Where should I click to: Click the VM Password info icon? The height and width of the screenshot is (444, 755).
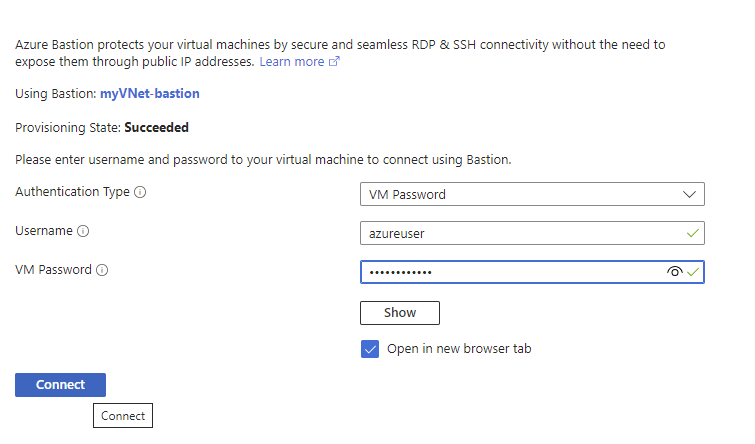point(102,270)
